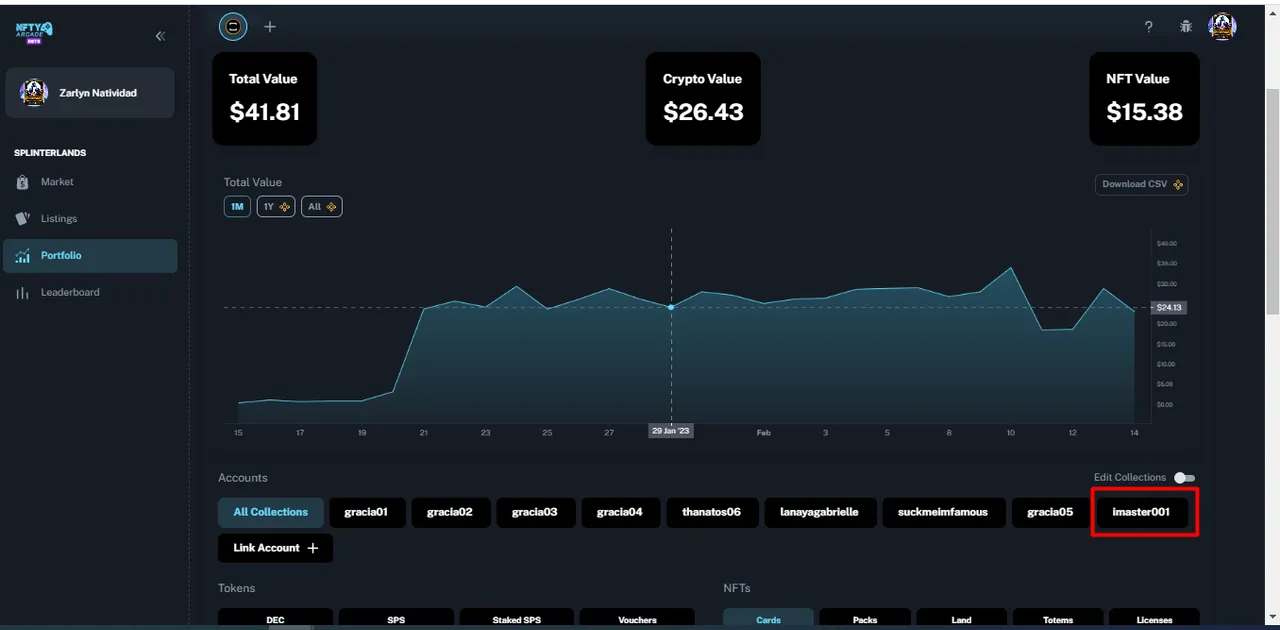Open Listings in sidebar
The height and width of the screenshot is (630, 1280).
pos(90,219)
